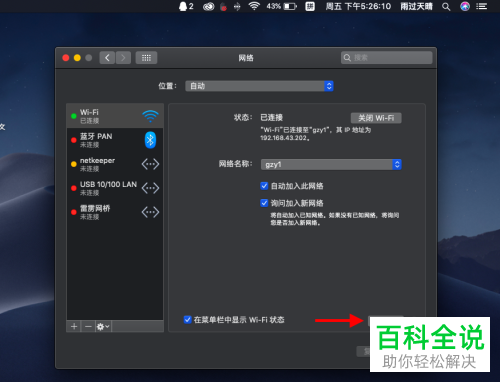Viewport: 500px width, 382px height.
Task: Remove selected service with minus button
Action: click(x=88, y=326)
